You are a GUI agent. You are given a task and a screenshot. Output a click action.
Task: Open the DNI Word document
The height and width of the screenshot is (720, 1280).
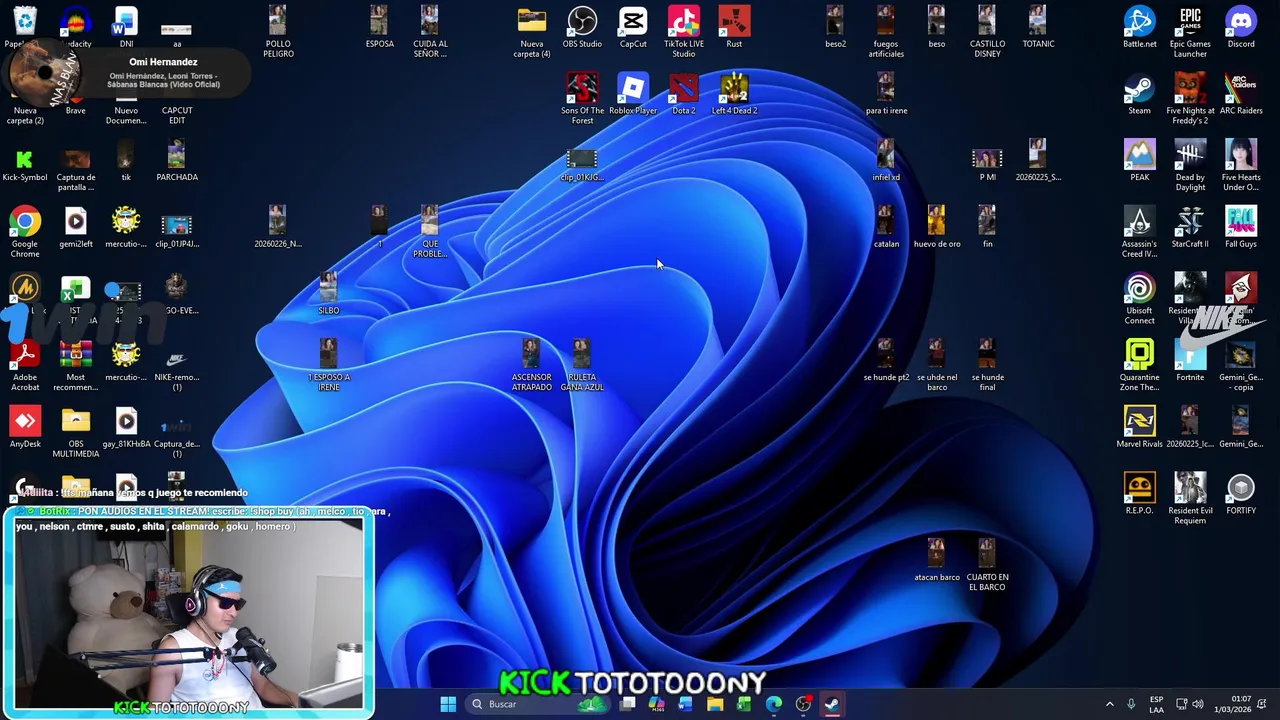pyautogui.click(x=126, y=28)
